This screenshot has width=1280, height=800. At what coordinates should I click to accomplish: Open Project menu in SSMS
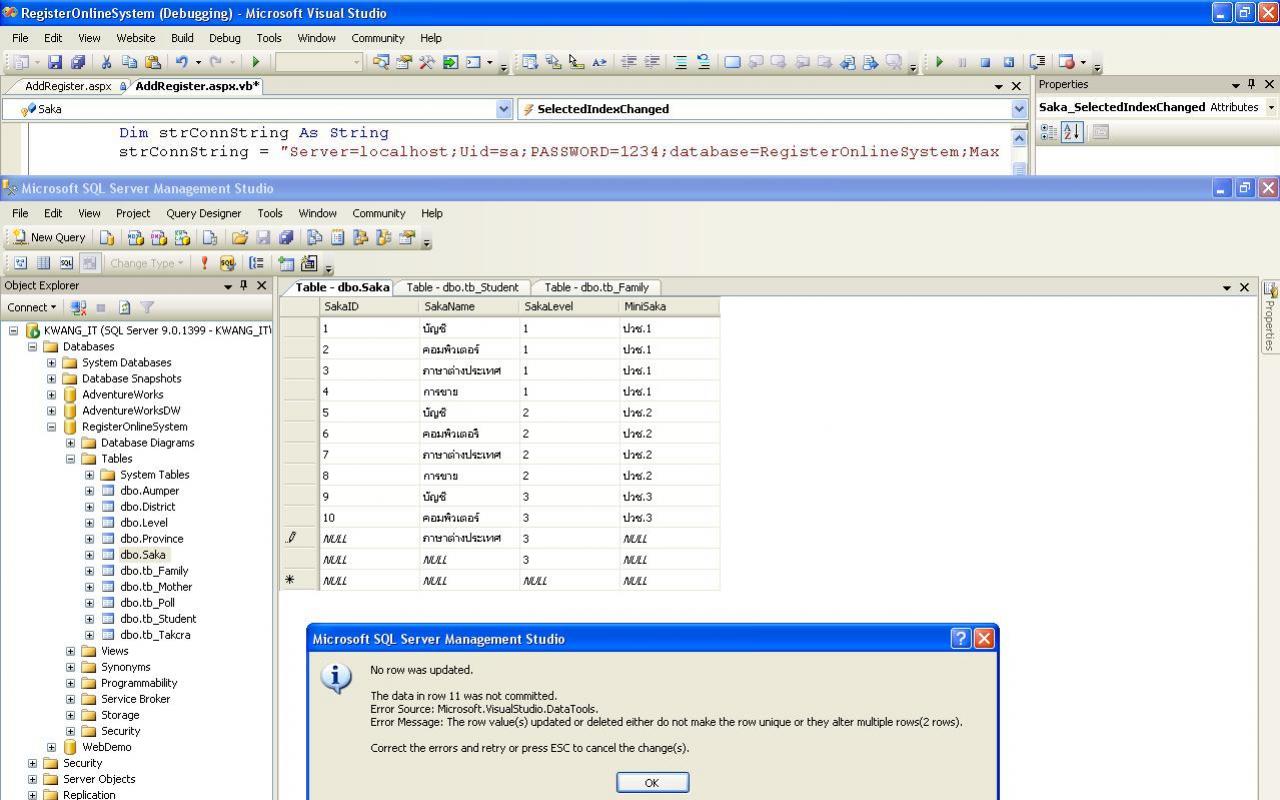tap(132, 213)
